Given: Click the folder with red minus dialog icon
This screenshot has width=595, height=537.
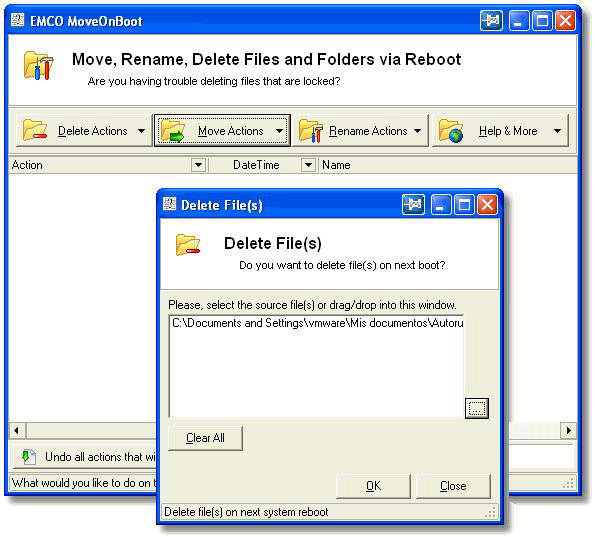Looking at the screenshot, I should [187, 245].
